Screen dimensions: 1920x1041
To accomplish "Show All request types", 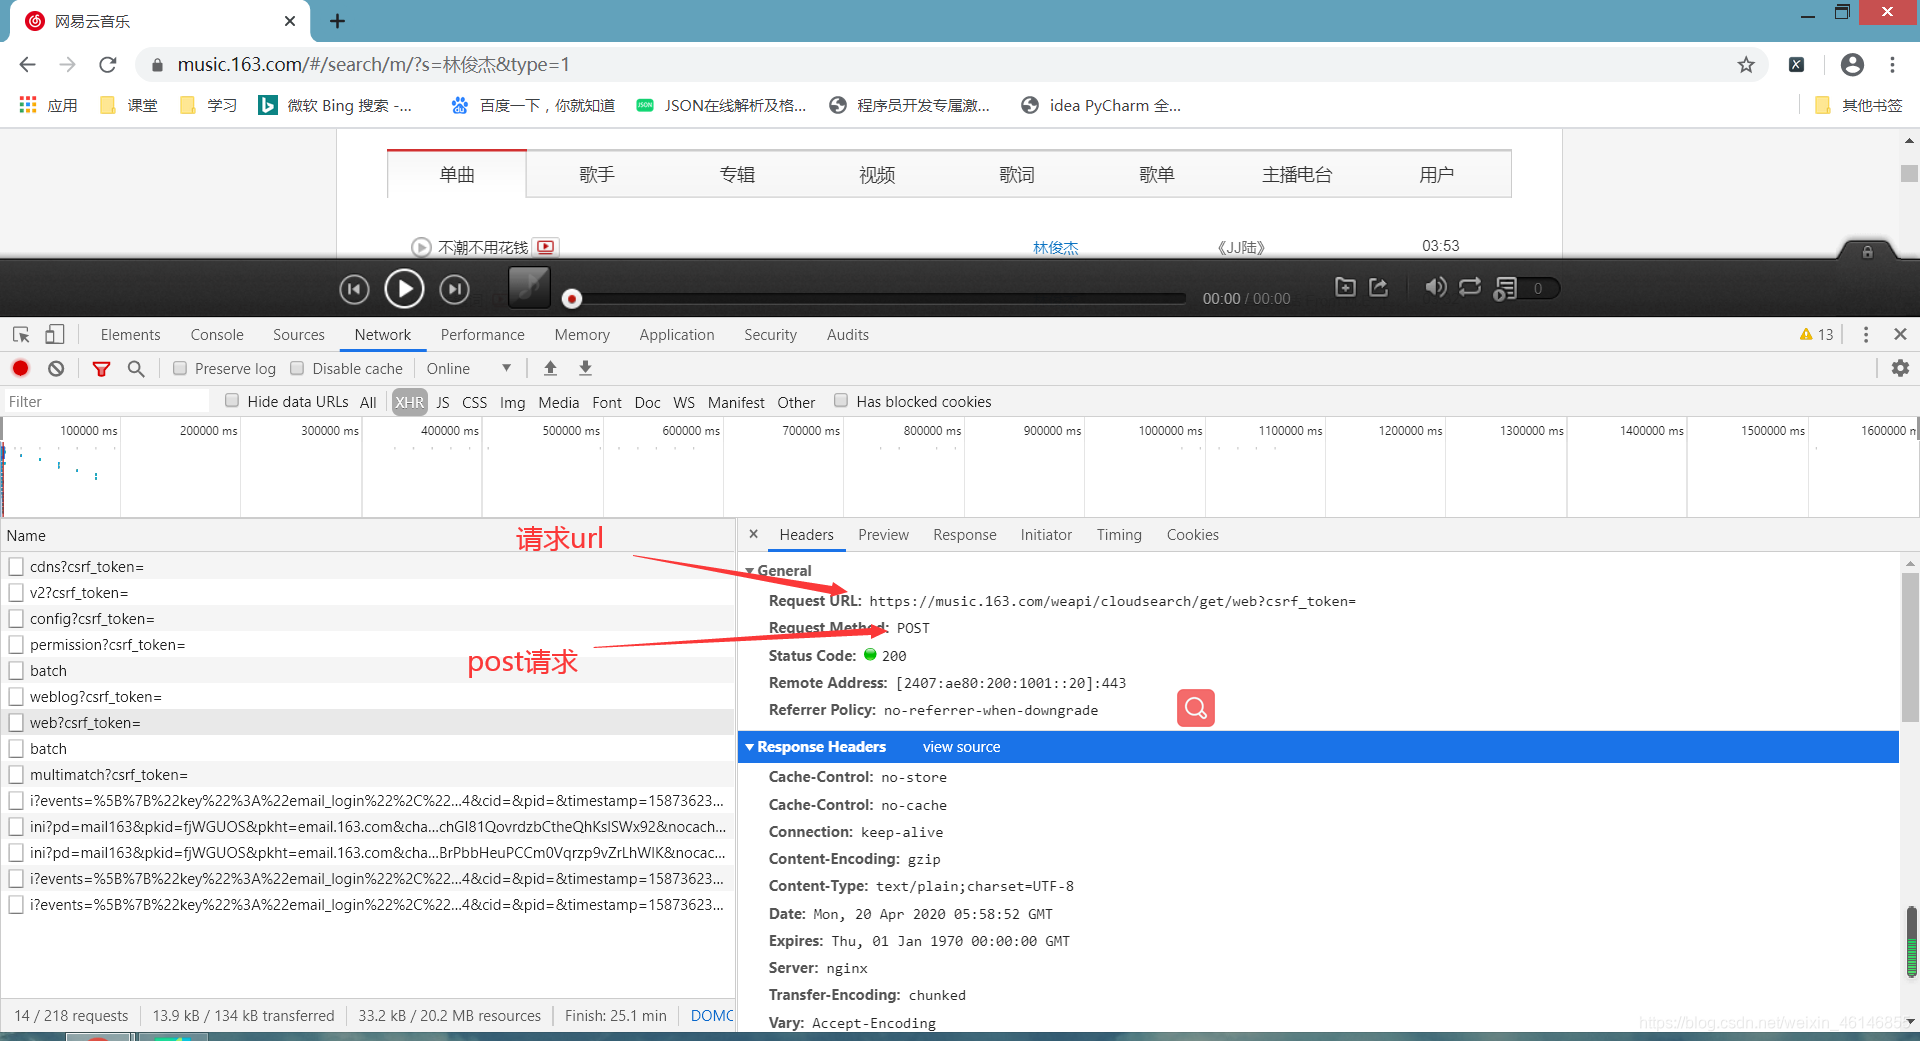I will point(368,402).
